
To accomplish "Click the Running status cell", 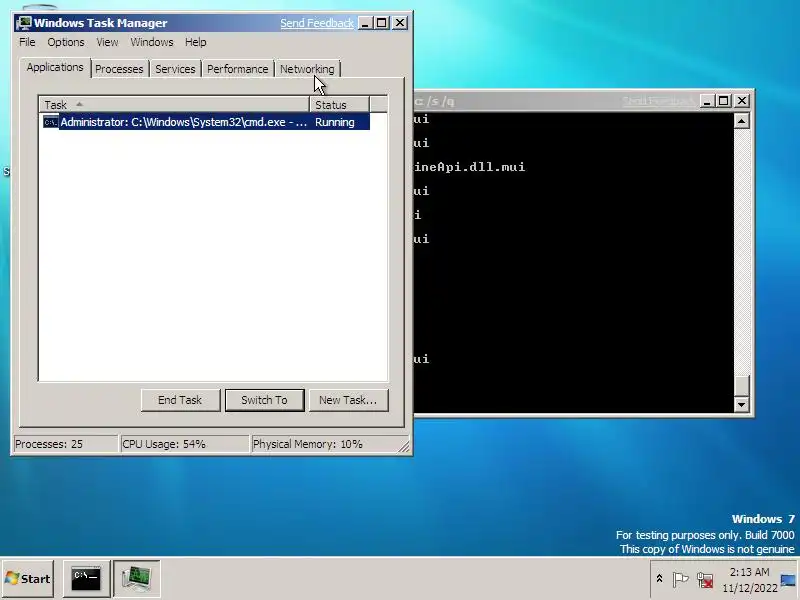I will [335, 122].
